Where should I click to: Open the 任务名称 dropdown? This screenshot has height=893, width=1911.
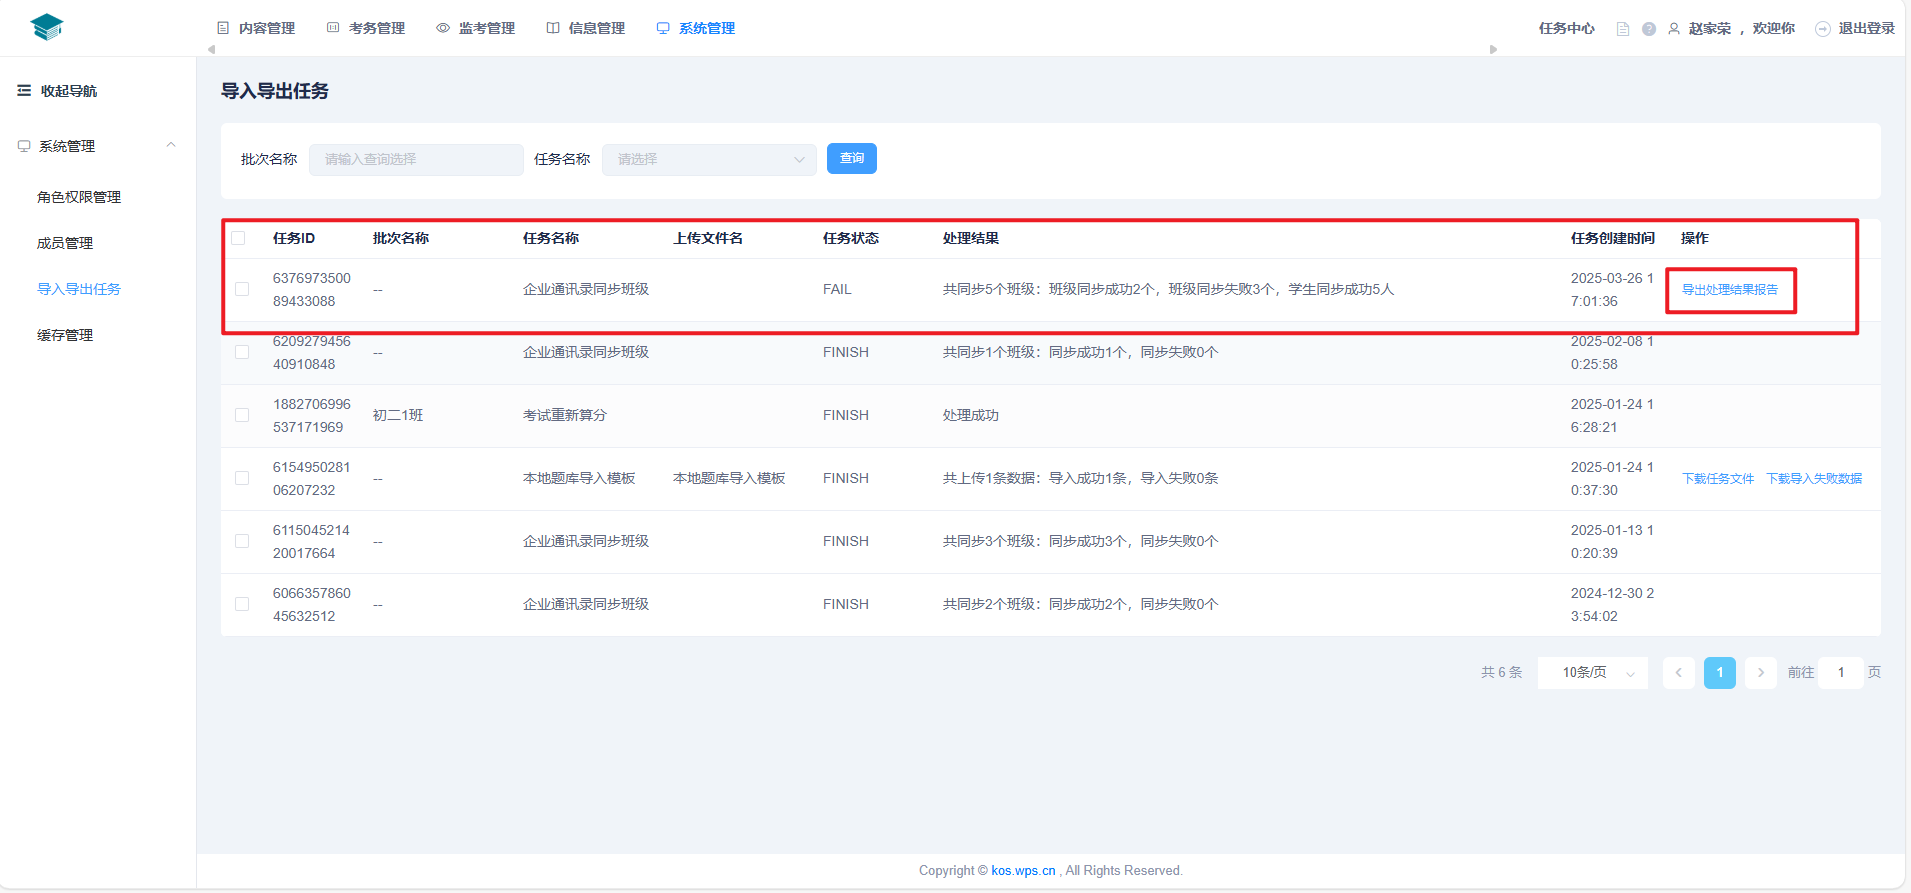(x=709, y=159)
